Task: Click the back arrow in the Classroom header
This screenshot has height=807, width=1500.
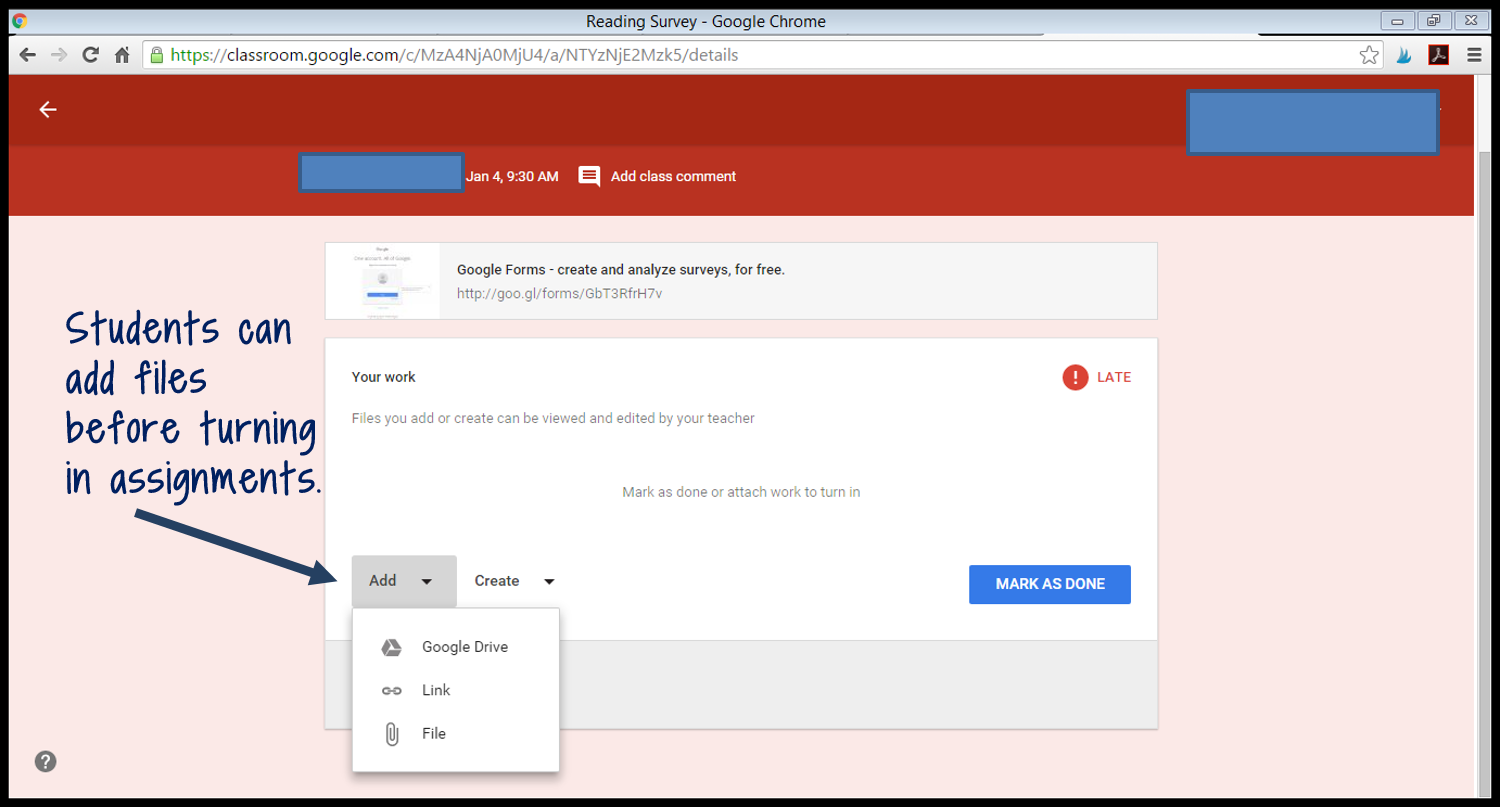Action: coord(47,109)
